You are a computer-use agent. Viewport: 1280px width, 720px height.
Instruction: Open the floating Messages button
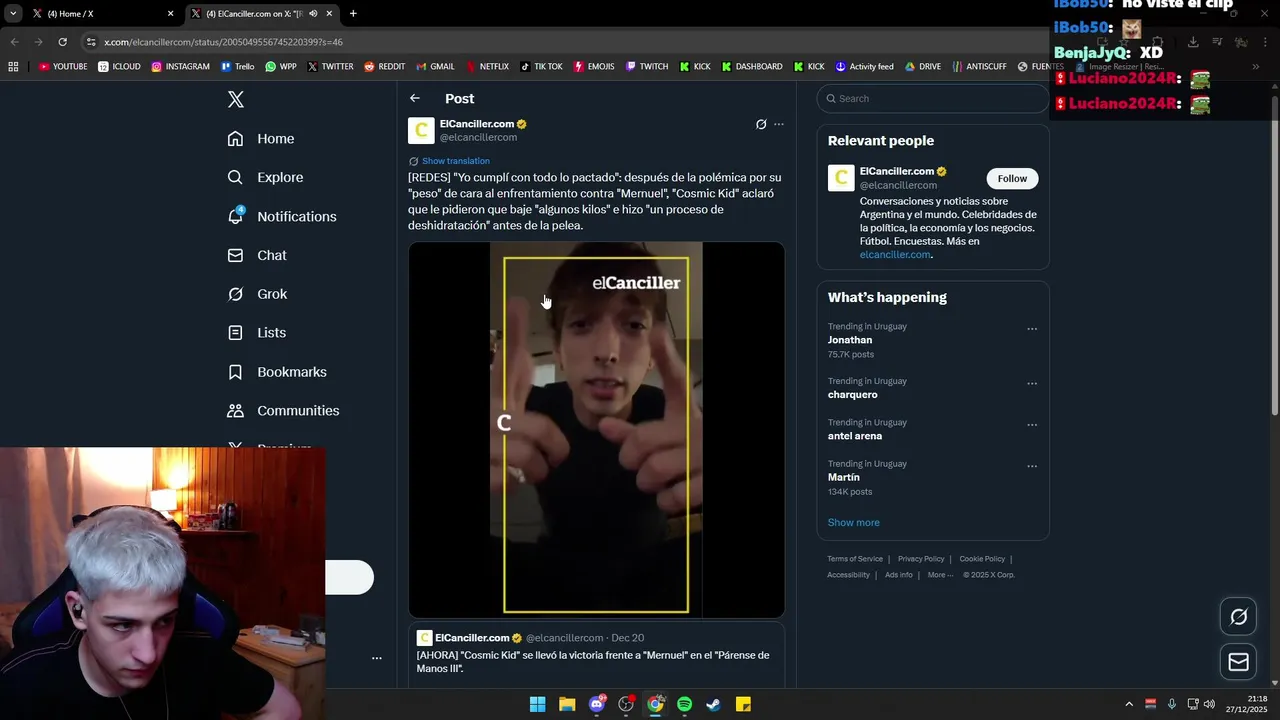pos(1238,662)
